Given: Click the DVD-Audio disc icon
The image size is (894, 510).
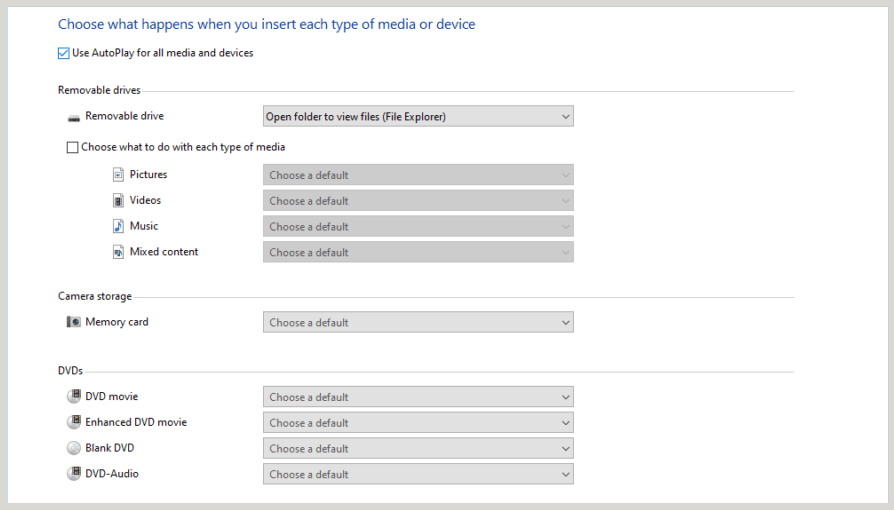Looking at the screenshot, I should 73,474.
